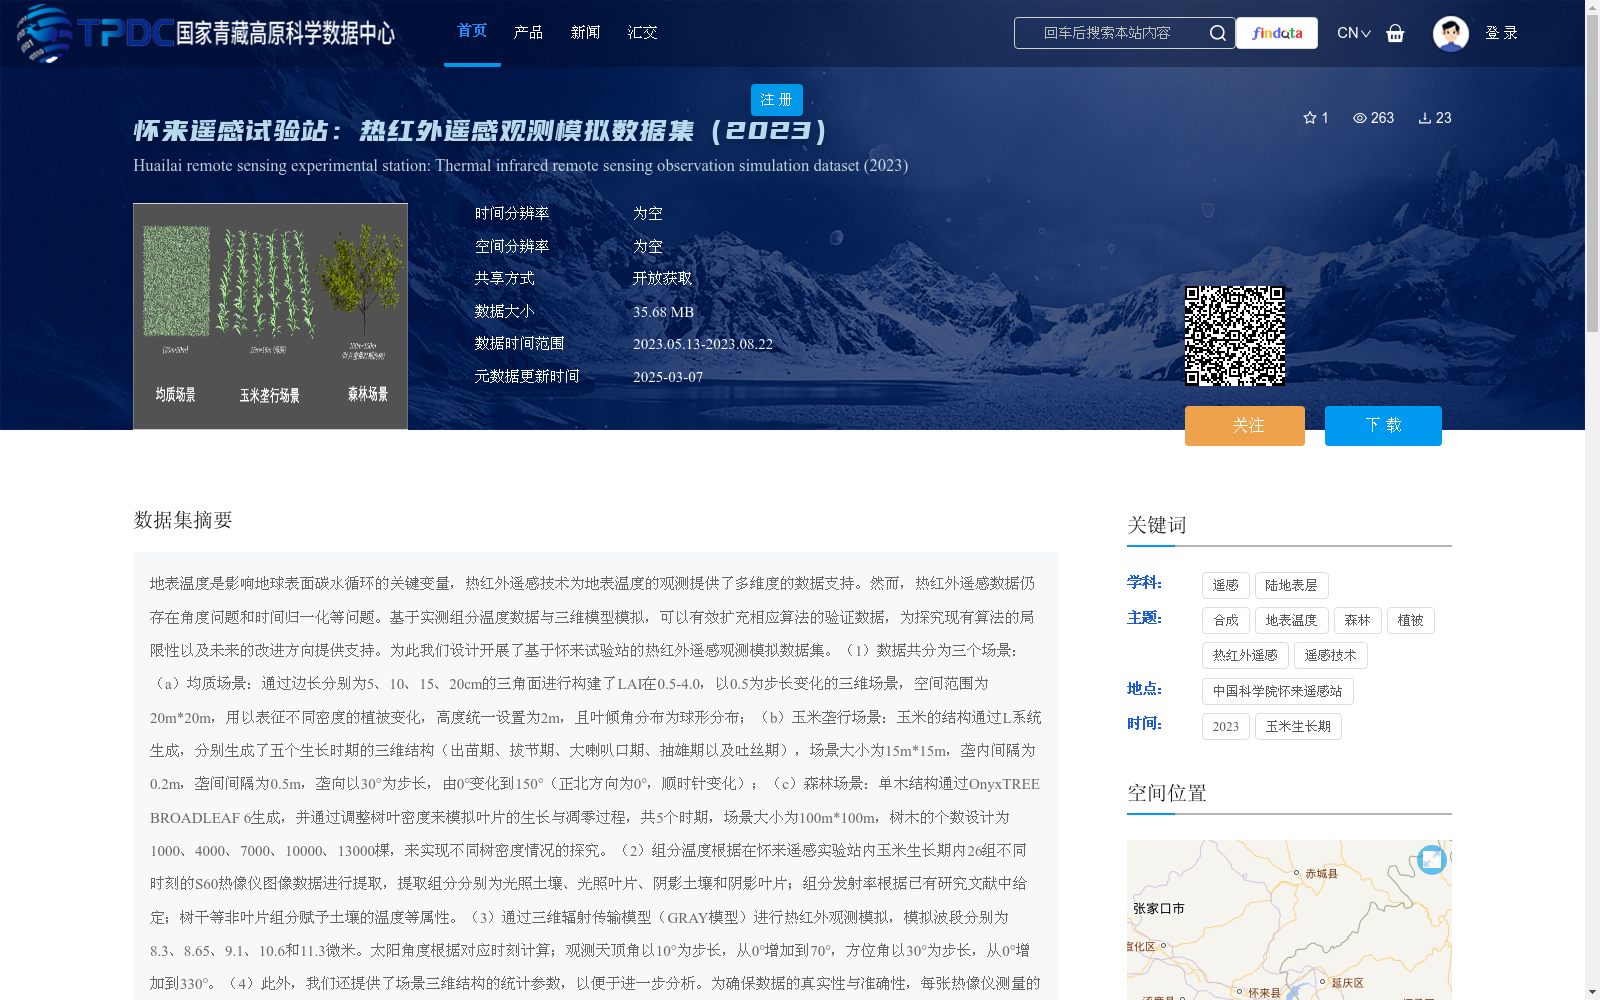
Task: Click the 2023.05.13-2023.08.22 date range
Action: pos(703,344)
